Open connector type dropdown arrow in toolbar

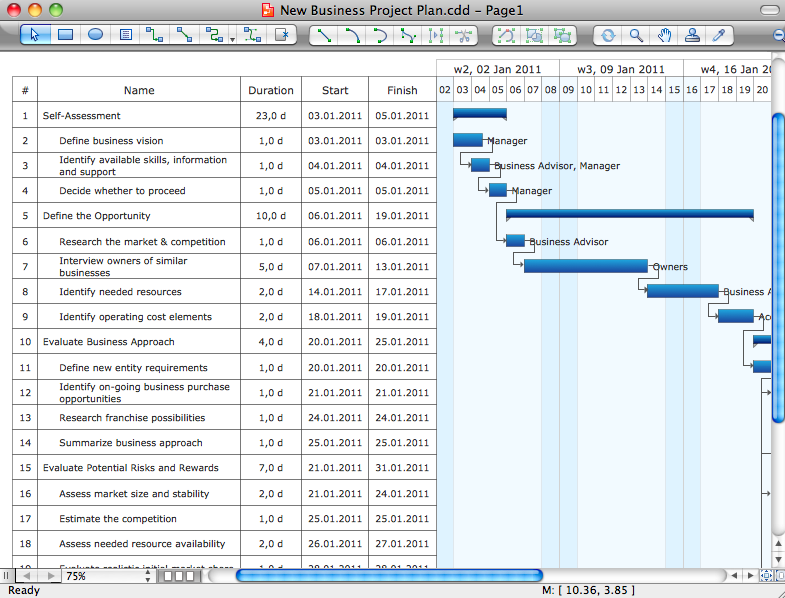click(232, 39)
